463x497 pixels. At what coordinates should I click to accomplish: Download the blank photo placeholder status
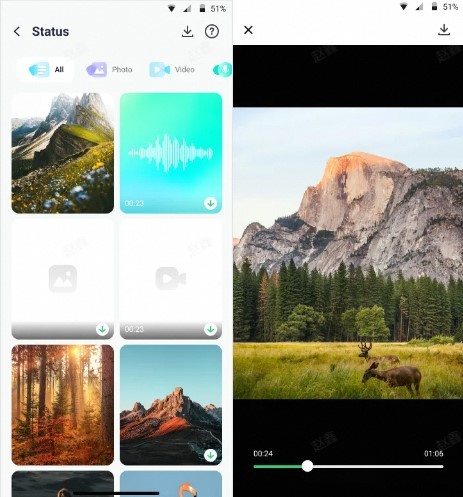pyautogui.click(x=102, y=329)
